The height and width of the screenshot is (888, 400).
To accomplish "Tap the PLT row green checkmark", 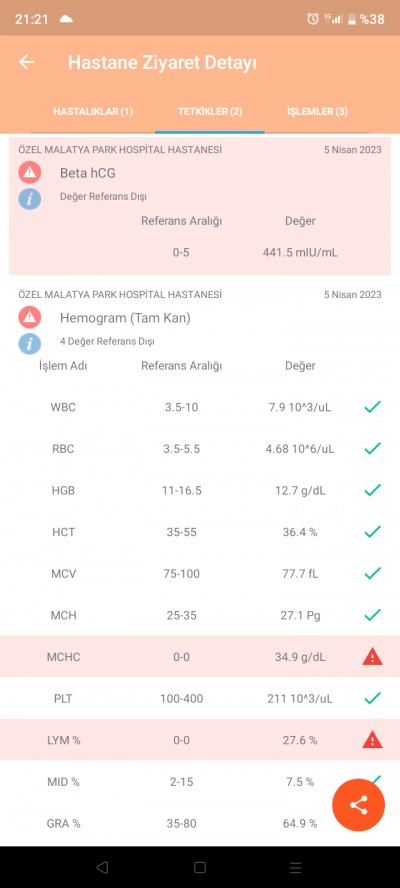I will pos(372,698).
